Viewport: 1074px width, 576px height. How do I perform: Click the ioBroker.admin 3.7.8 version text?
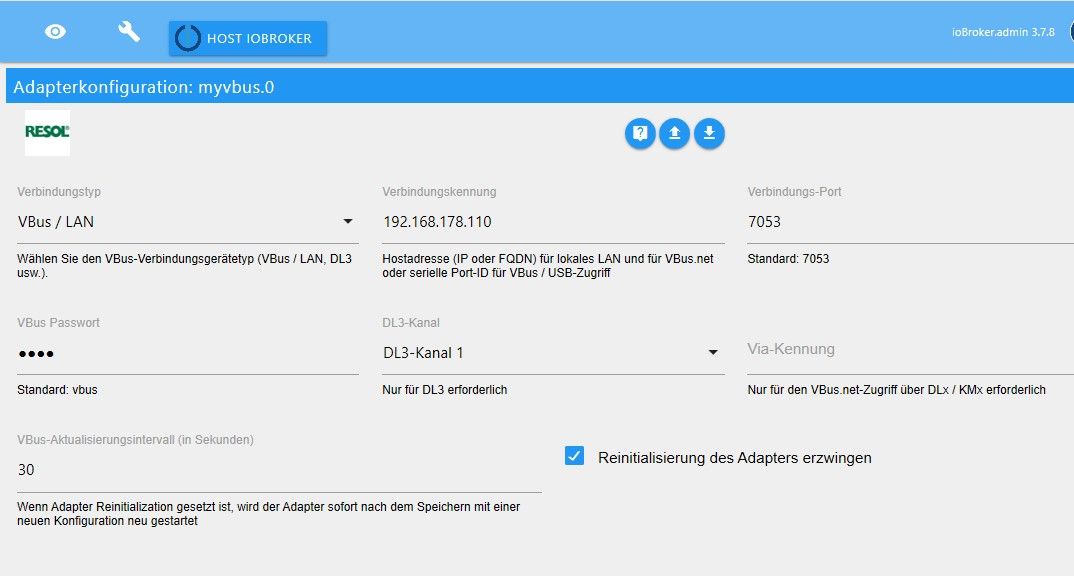click(1003, 32)
